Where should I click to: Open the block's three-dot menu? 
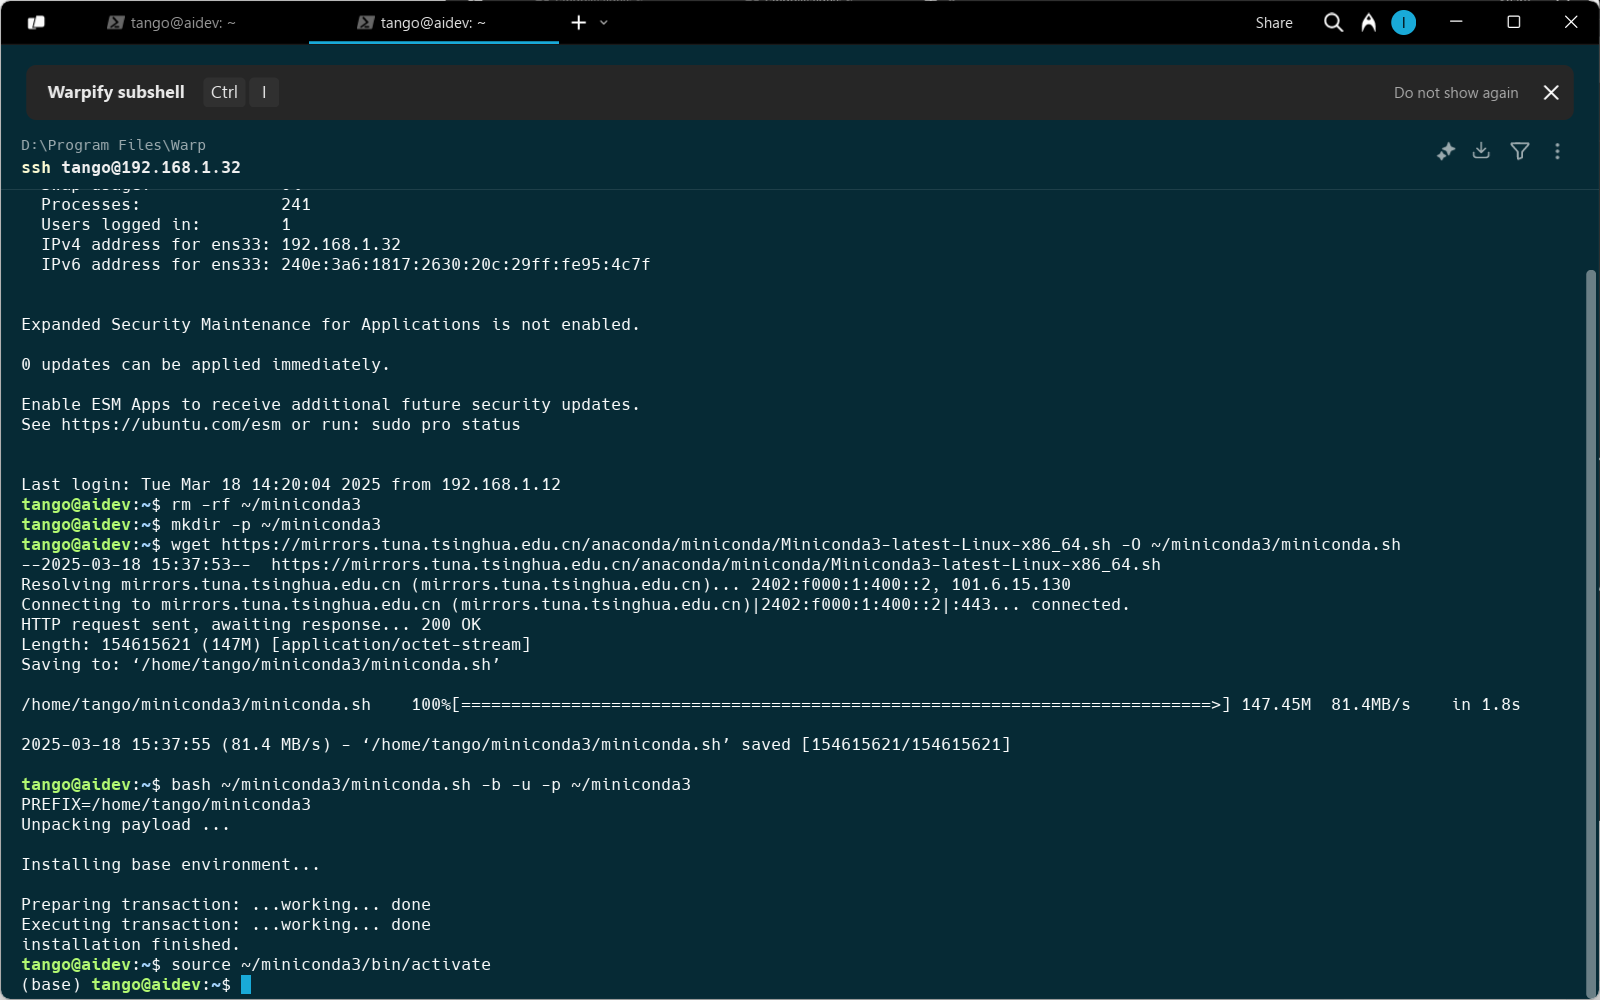(x=1557, y=151)
